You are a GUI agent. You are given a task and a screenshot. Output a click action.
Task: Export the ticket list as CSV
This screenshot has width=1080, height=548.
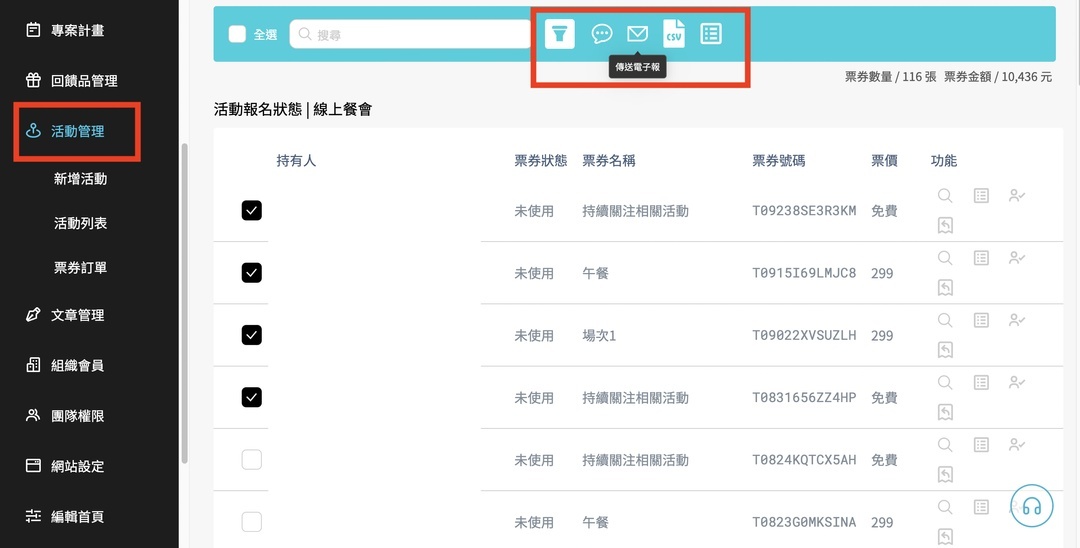tap(674, 34)
